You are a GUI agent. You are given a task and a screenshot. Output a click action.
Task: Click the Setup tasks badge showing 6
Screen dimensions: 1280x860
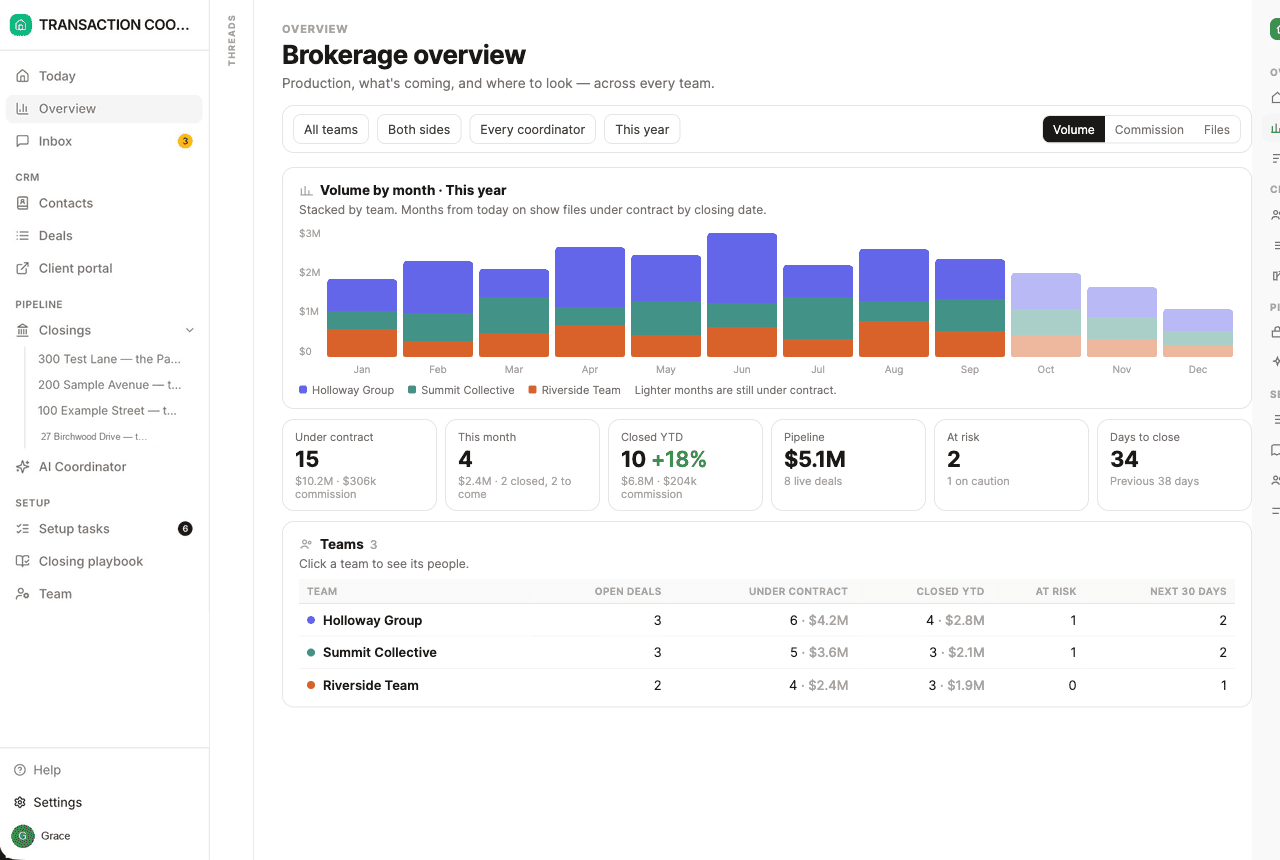tap(185, 529)
